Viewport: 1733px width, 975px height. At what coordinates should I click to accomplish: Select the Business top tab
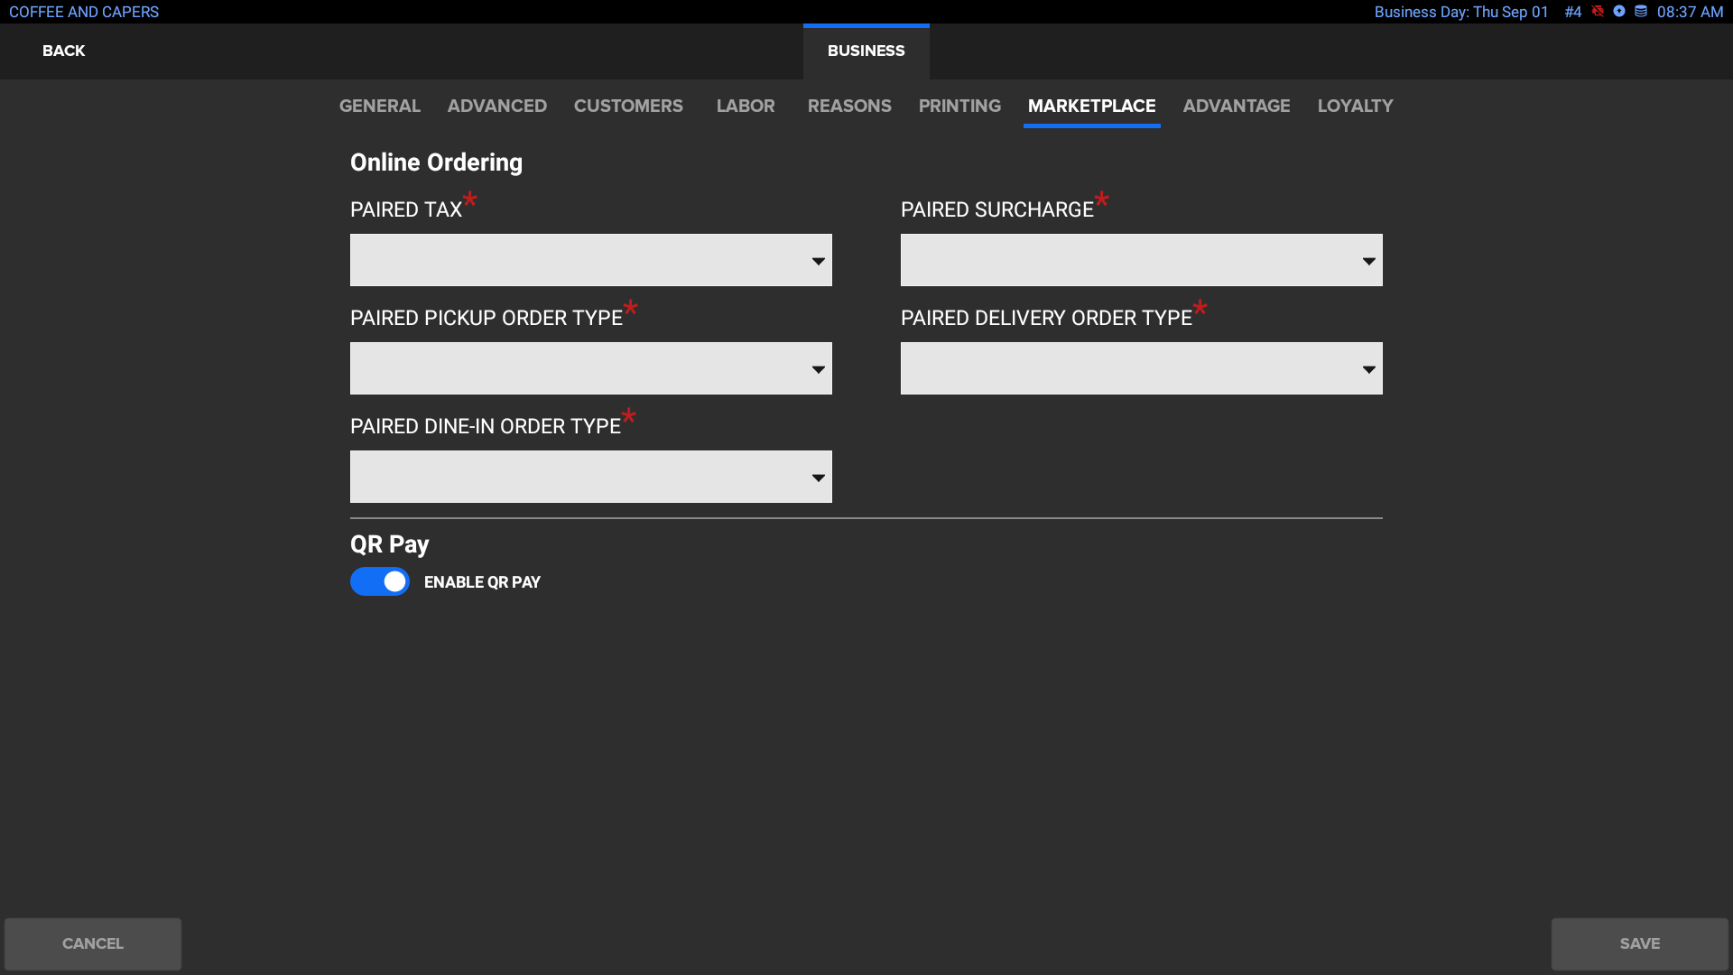pos(866,51)
